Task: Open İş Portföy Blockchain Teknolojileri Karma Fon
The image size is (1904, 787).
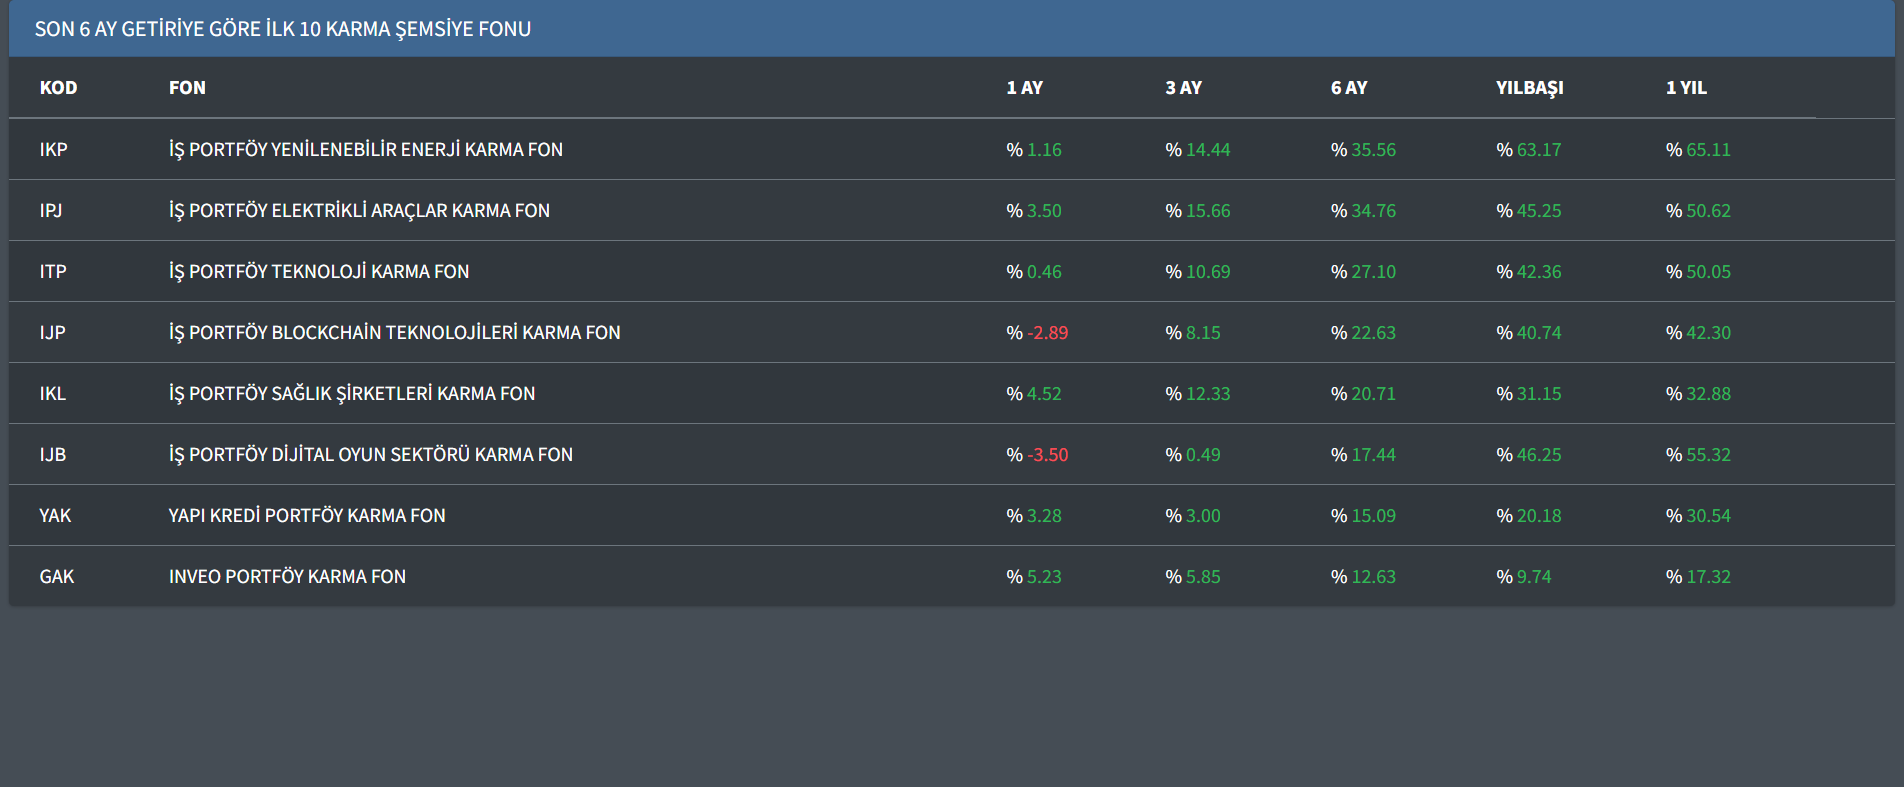Action: [394, 333]
